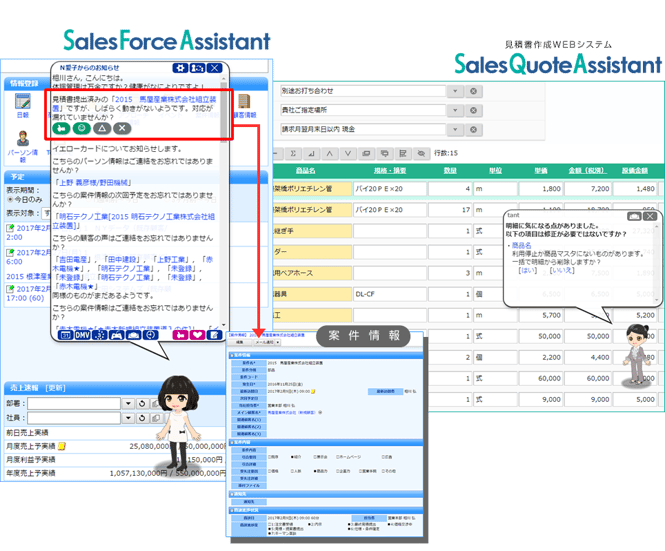Sort by the 単位 column header

click(495, 171)
